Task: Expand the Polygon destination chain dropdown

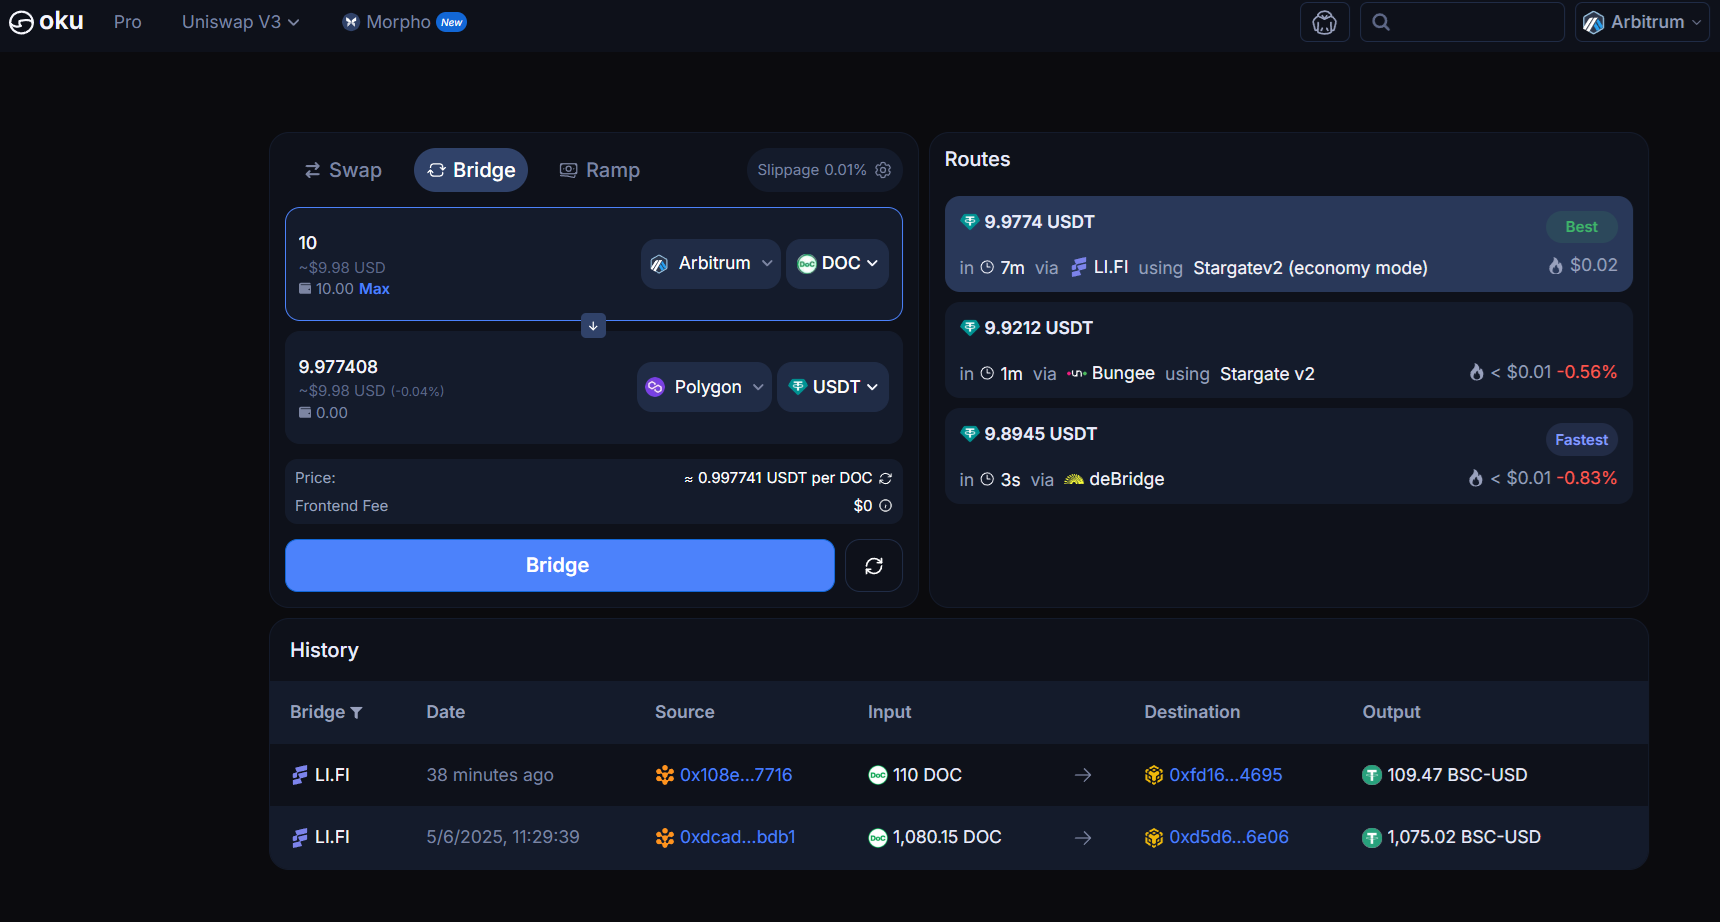Action: point(704,387)
